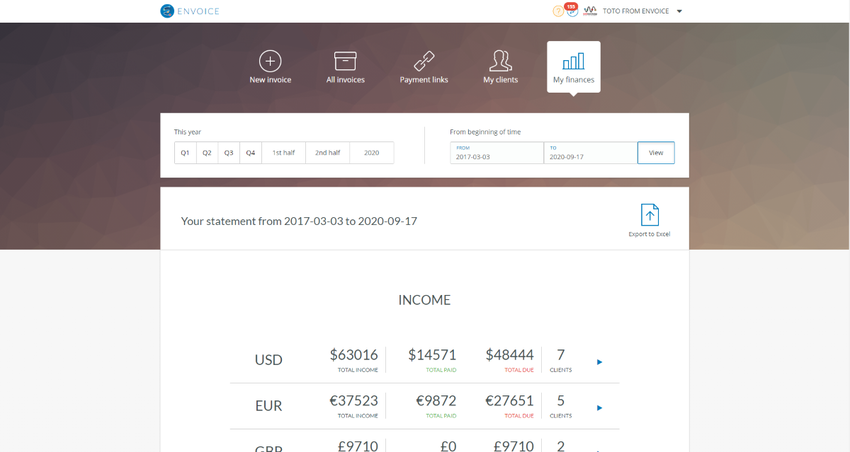
Task: Filter by Q1 period
Action: (x=185, y=153)
